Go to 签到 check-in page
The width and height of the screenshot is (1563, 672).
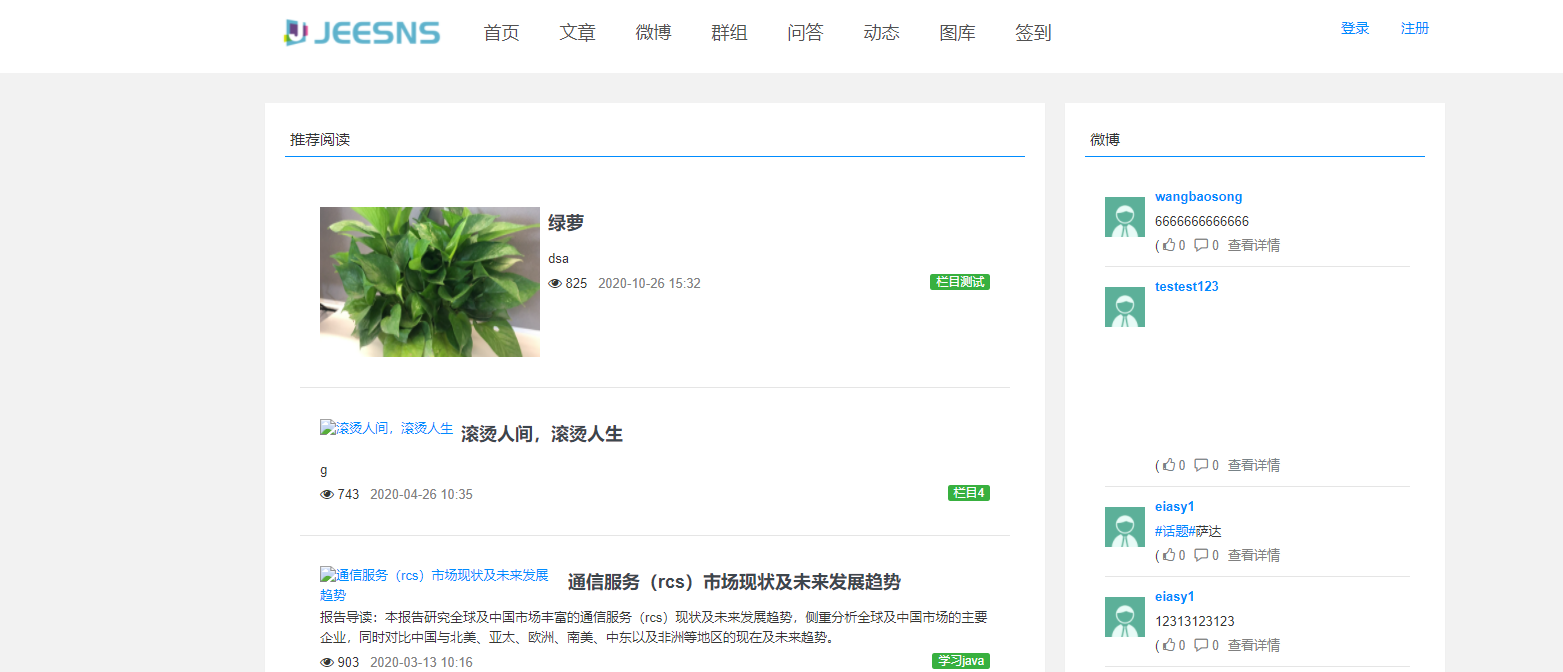click(x=1033, y=32)
